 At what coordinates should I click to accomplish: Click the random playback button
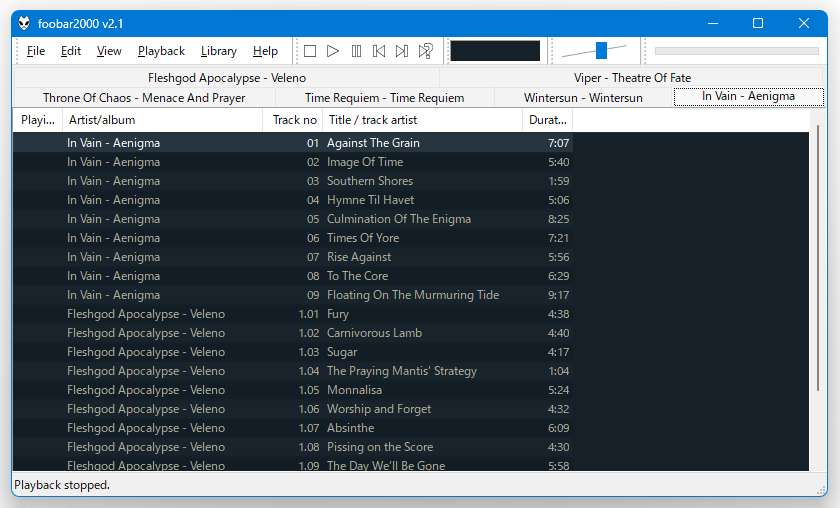click(425, 51)
